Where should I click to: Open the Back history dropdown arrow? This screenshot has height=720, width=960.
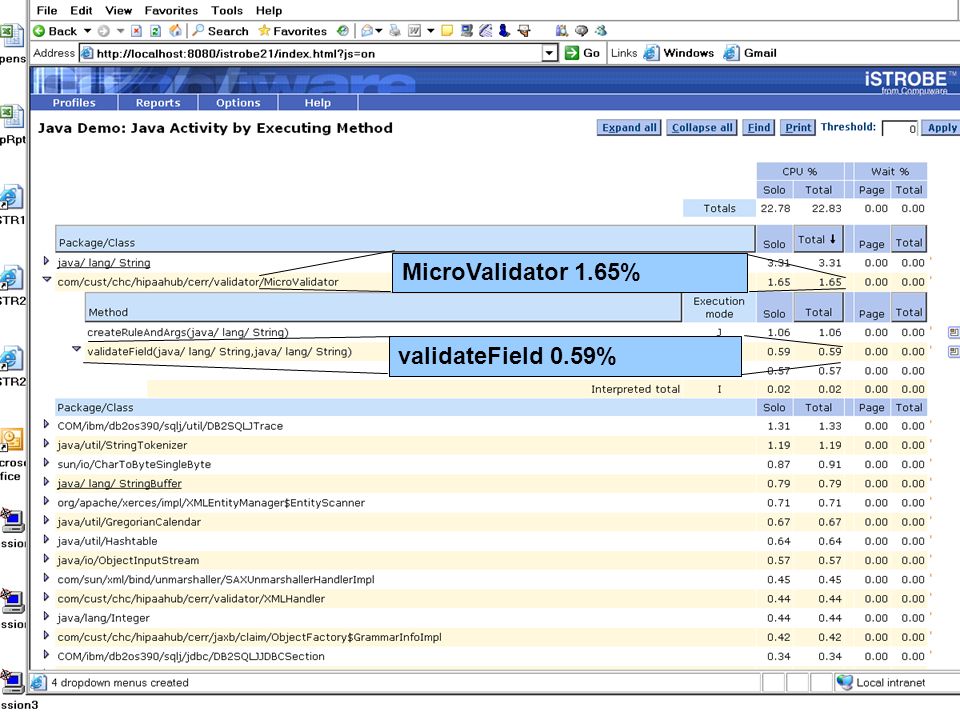tap(88, 31)
